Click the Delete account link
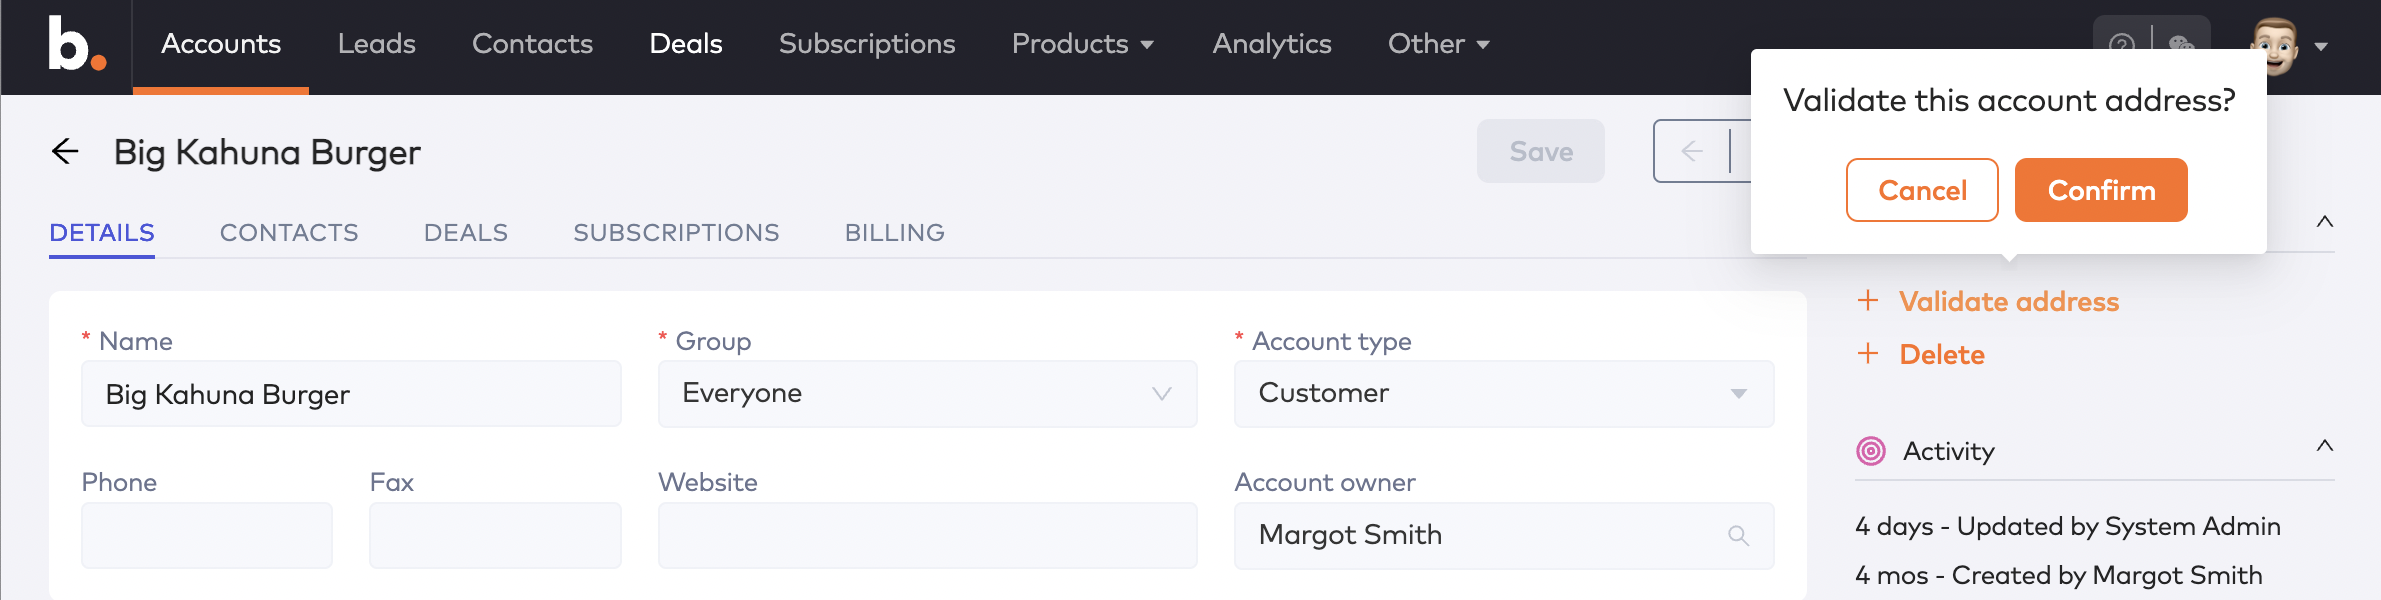2381x600 pixels. pos(1942,354)
